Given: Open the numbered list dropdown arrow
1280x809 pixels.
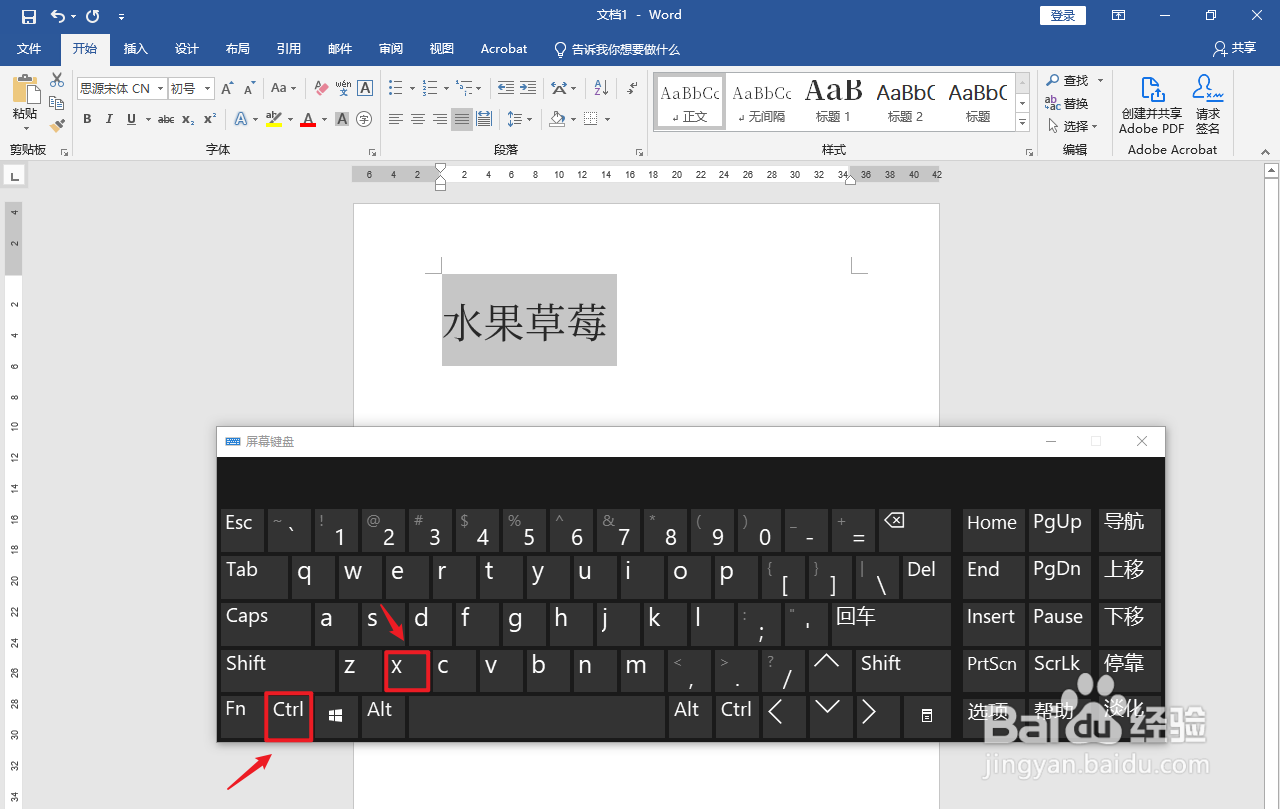Looking at the screenshot, I should tap(445, 88).
